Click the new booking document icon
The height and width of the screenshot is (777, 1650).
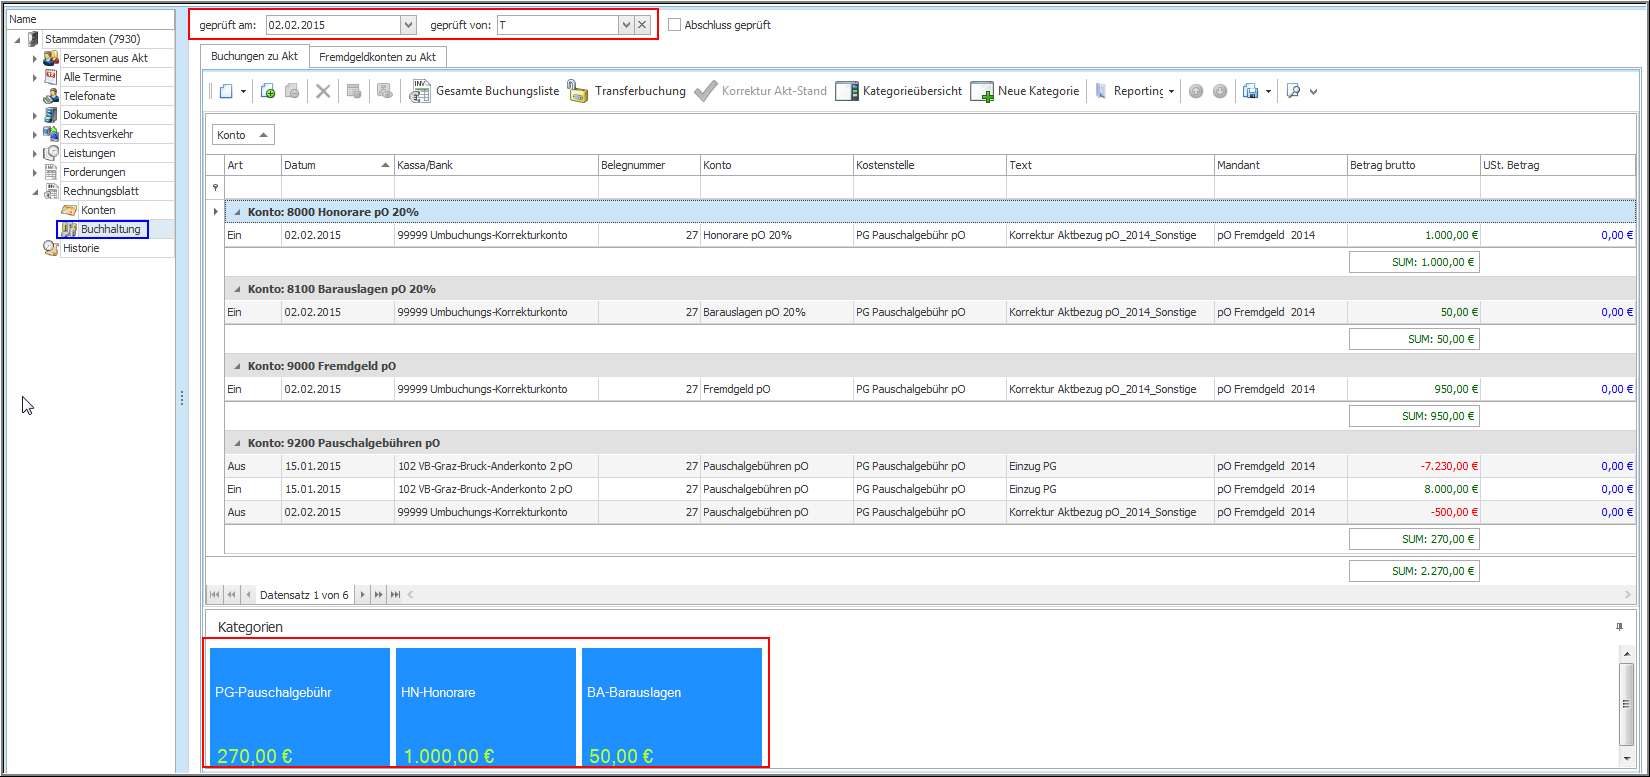(x=227, y=91)
